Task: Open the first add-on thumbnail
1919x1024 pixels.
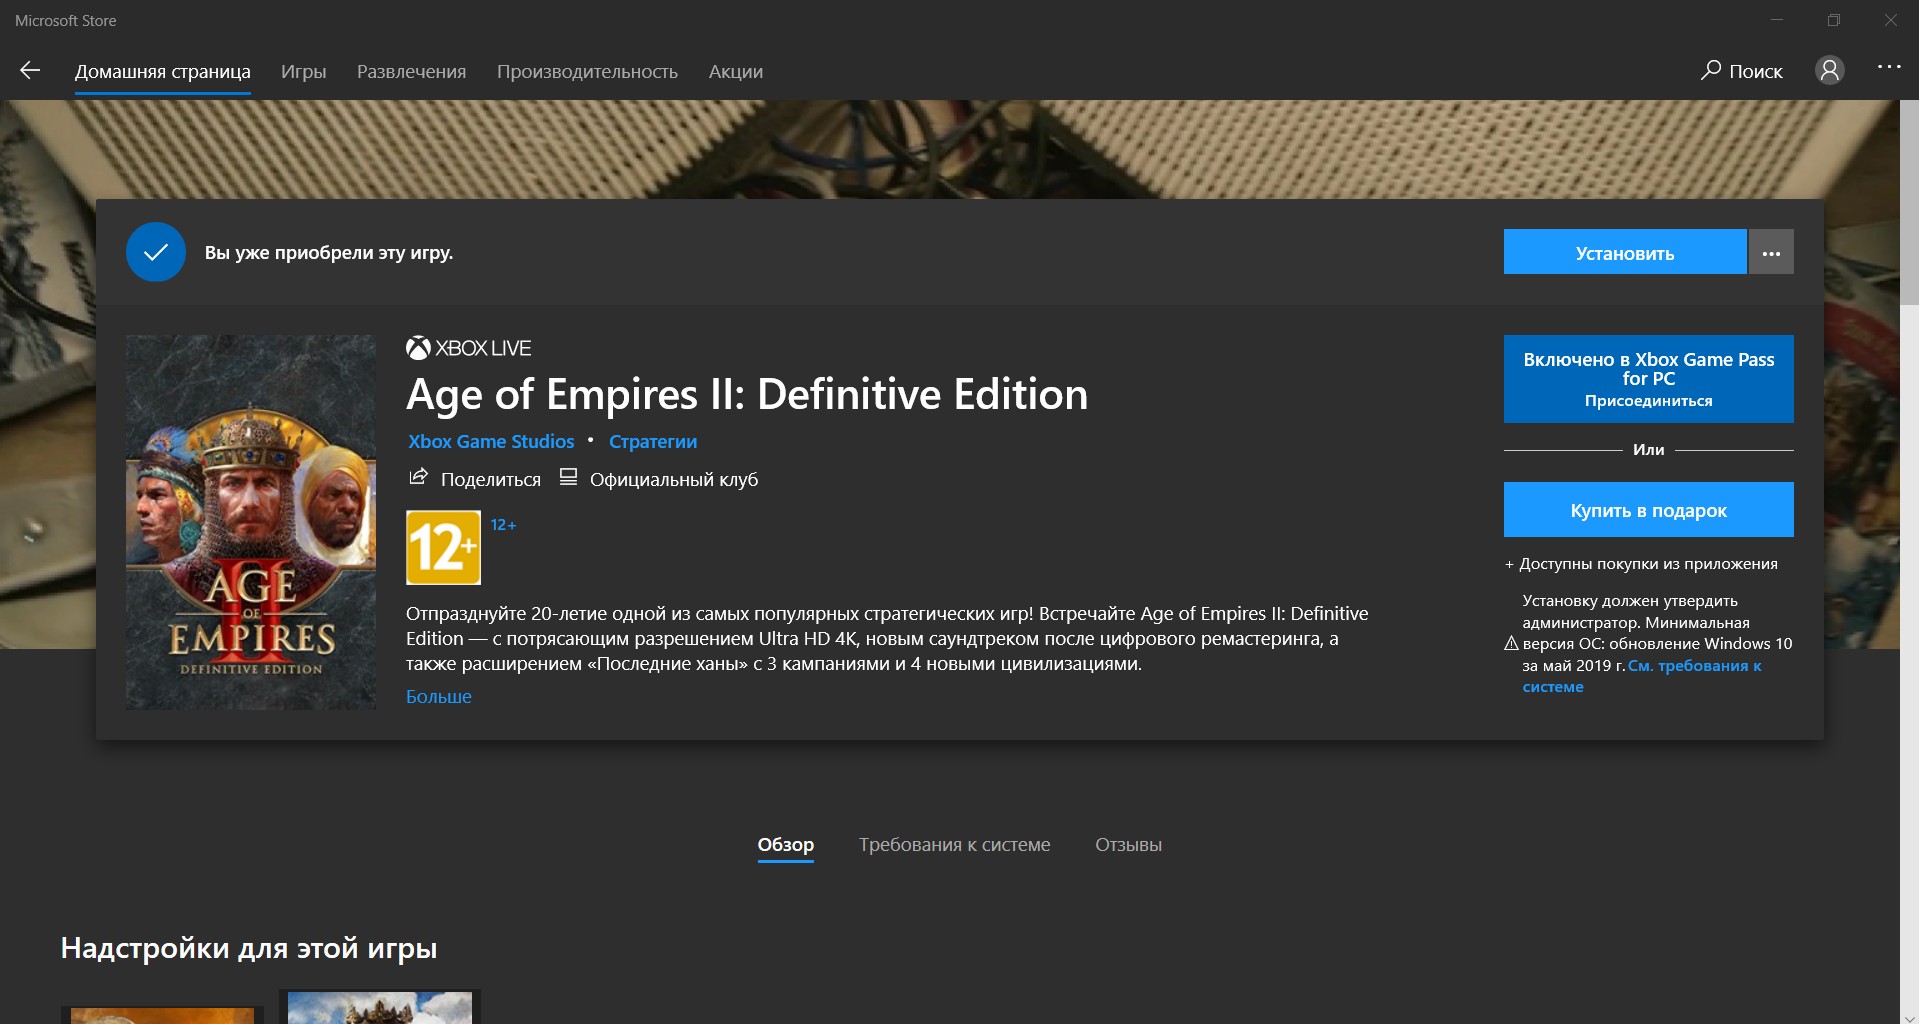Action: [x=163, y=1014]
